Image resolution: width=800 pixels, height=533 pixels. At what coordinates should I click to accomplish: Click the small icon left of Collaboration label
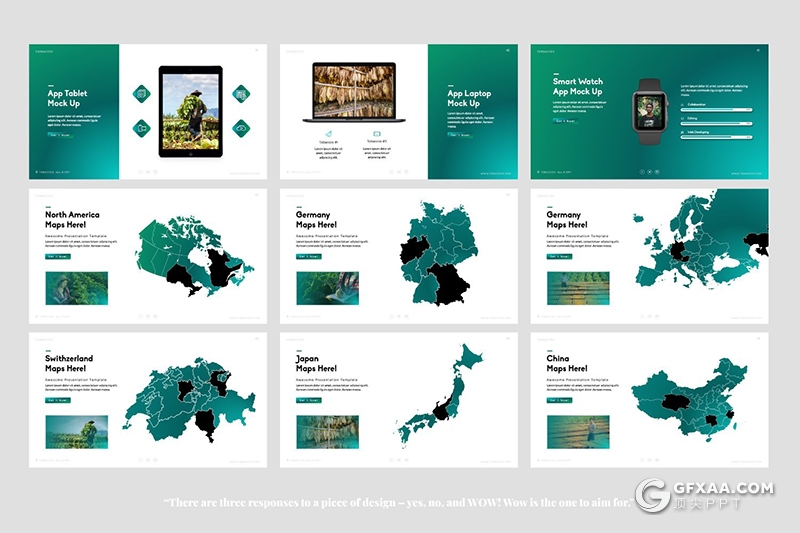coord(681,103)
